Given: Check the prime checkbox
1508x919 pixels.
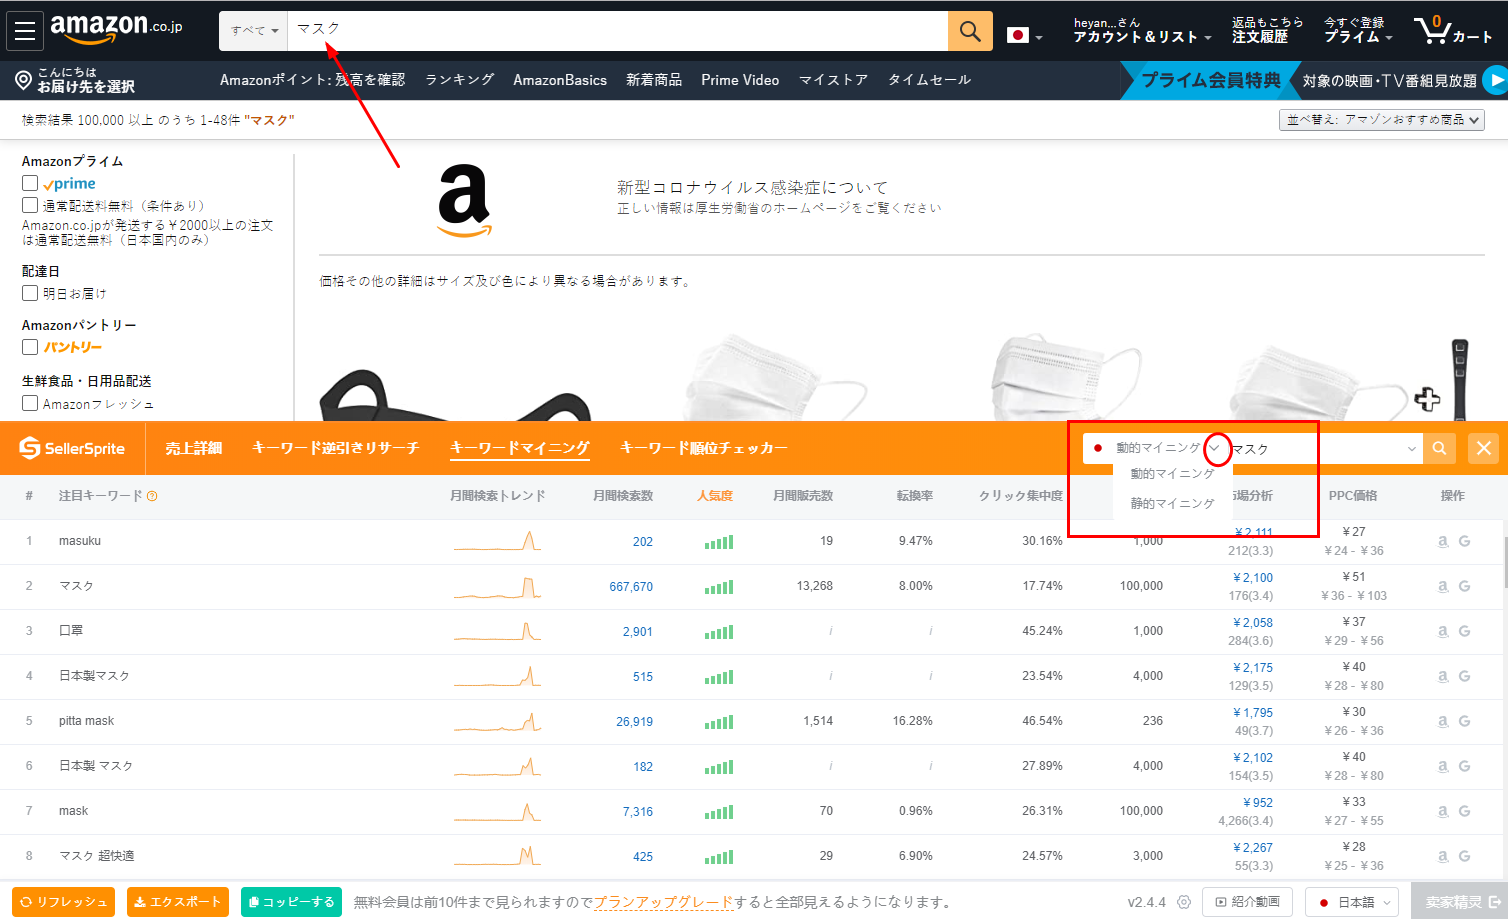Looking at the screenshot, I should coord(30,183).
